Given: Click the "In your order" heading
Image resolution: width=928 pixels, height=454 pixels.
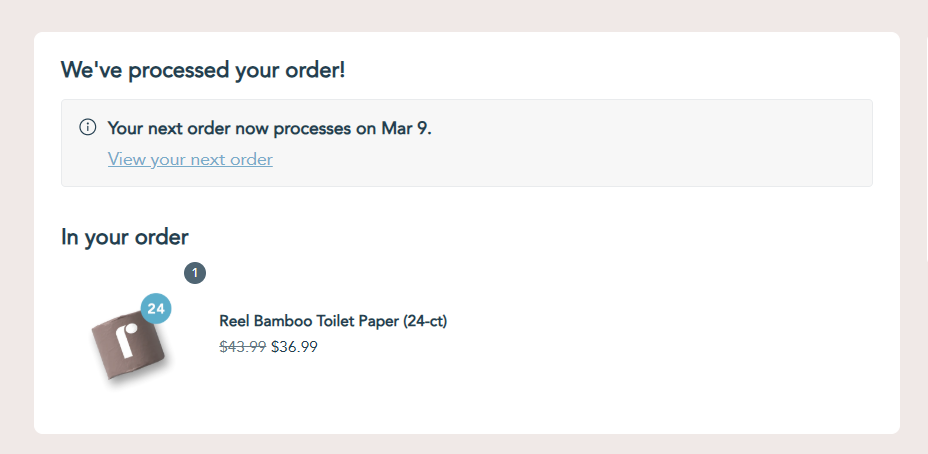Looking at the screenshot, I should coord(125,237).
